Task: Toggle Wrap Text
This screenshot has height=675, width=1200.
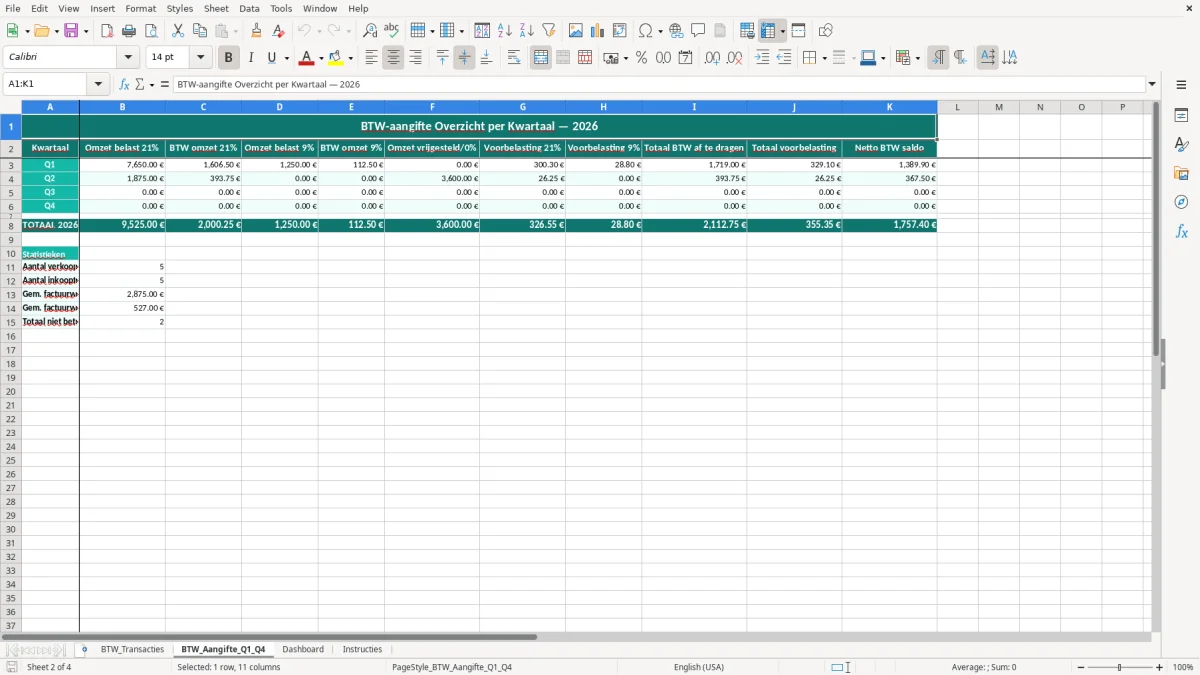Action: pos(514,58)
